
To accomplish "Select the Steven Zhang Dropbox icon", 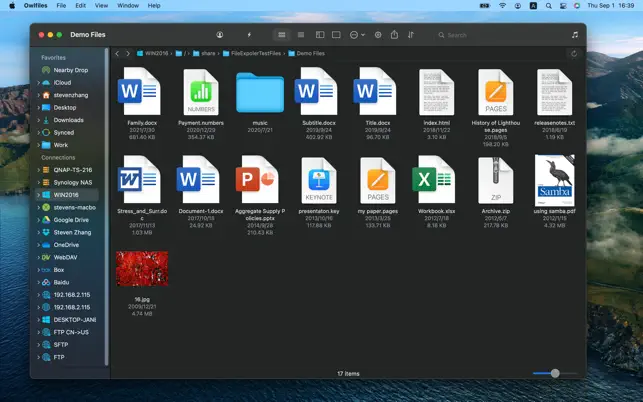I will [x=46, y=232].
